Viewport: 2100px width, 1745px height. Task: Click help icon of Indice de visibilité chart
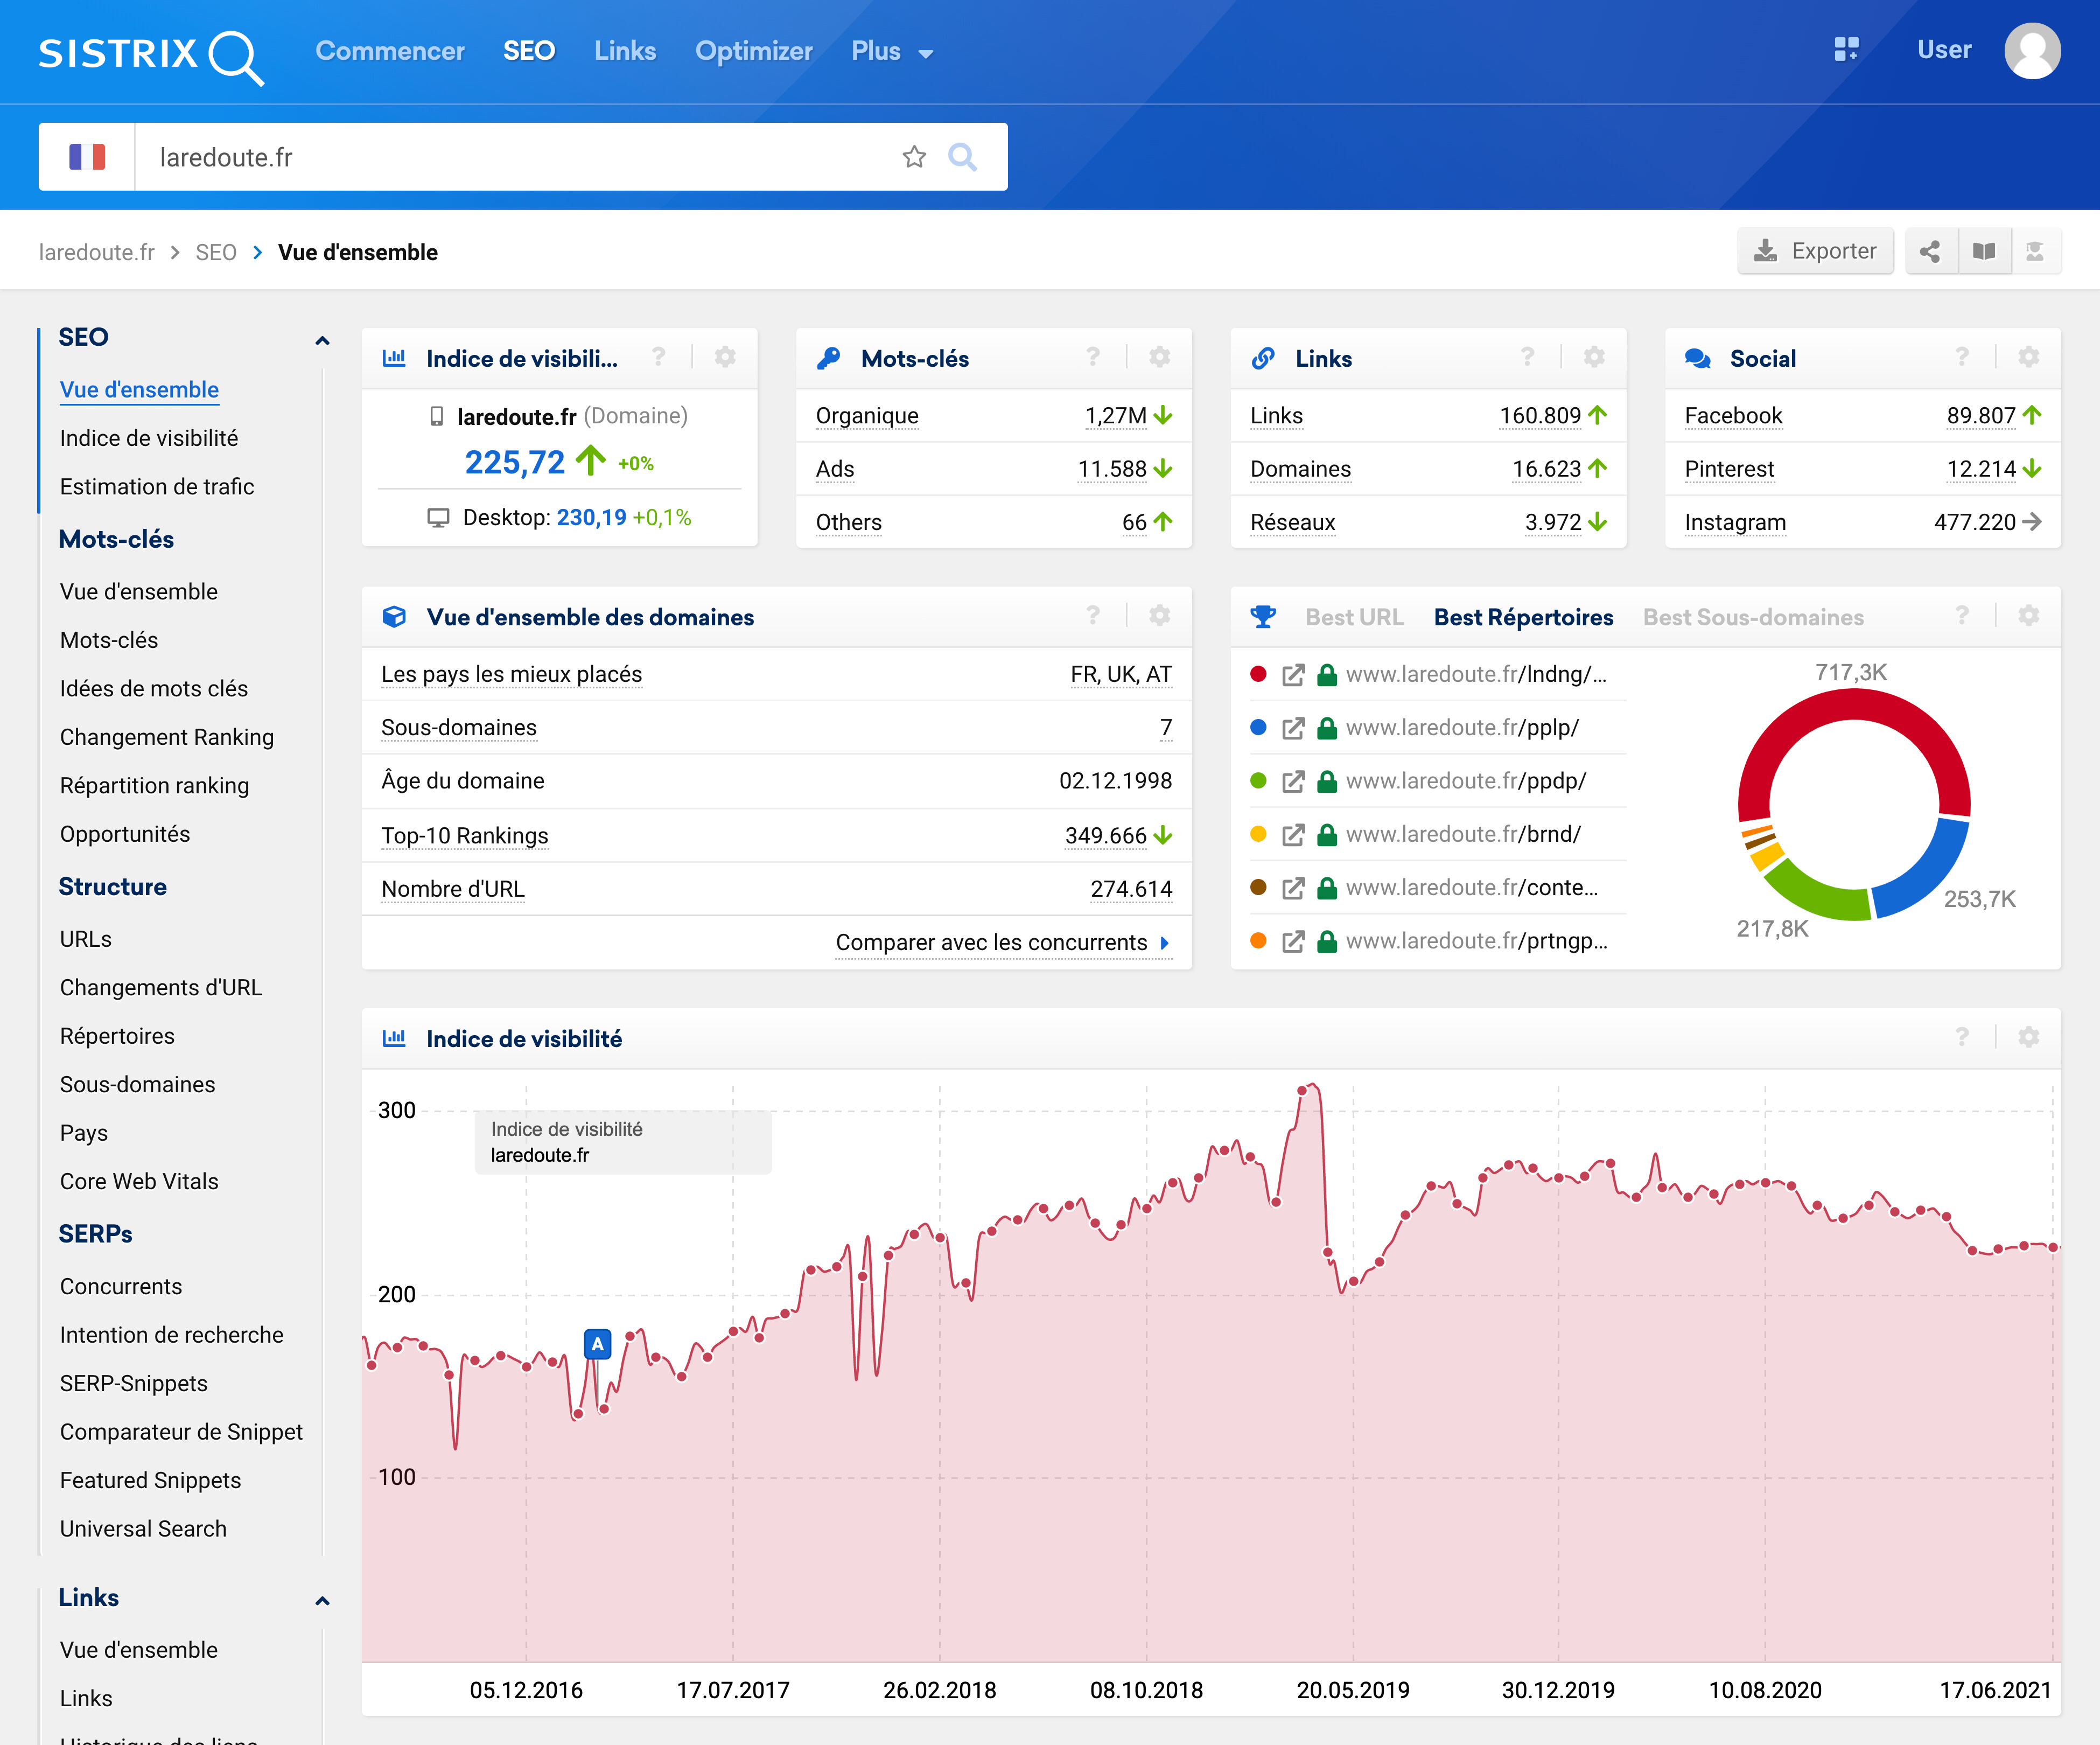[1962, 1037]
